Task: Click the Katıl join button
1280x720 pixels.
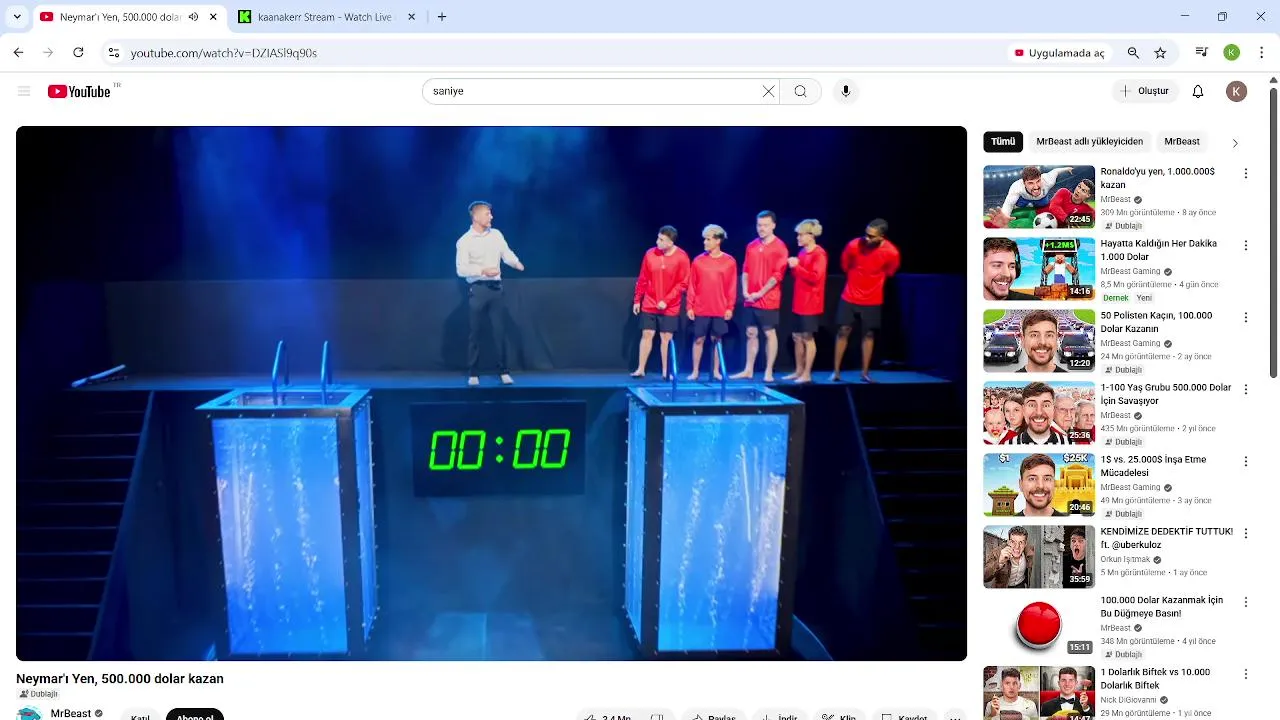Action: [x=141, y=716]
